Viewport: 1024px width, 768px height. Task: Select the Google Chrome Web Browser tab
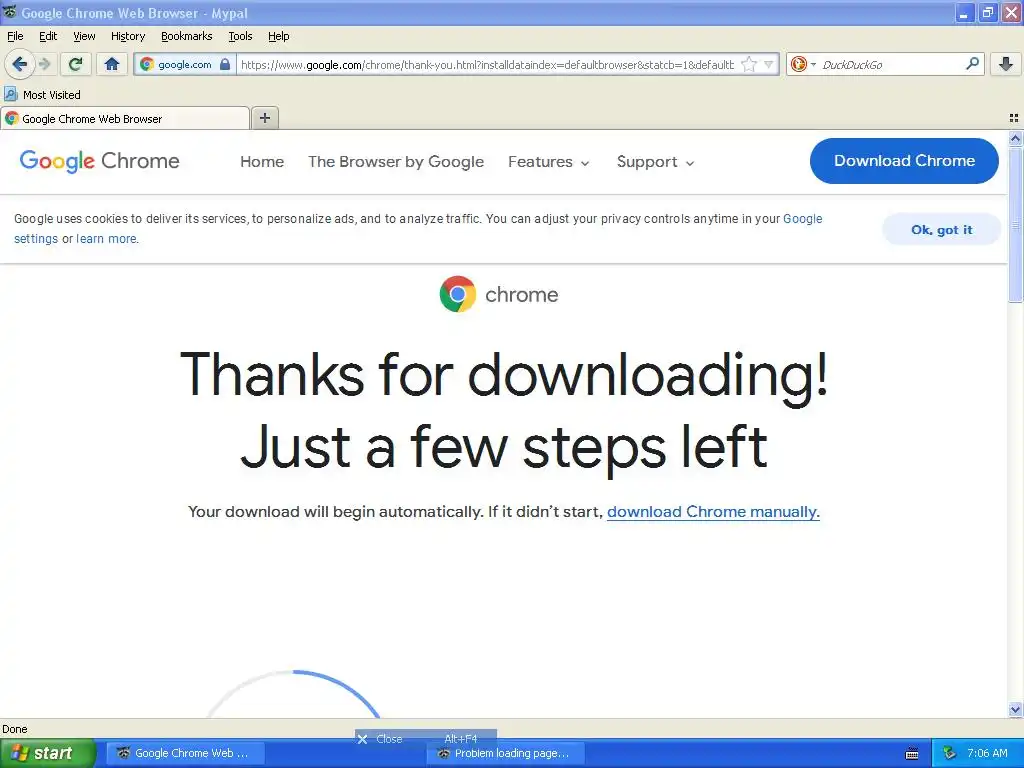point(125,119)
